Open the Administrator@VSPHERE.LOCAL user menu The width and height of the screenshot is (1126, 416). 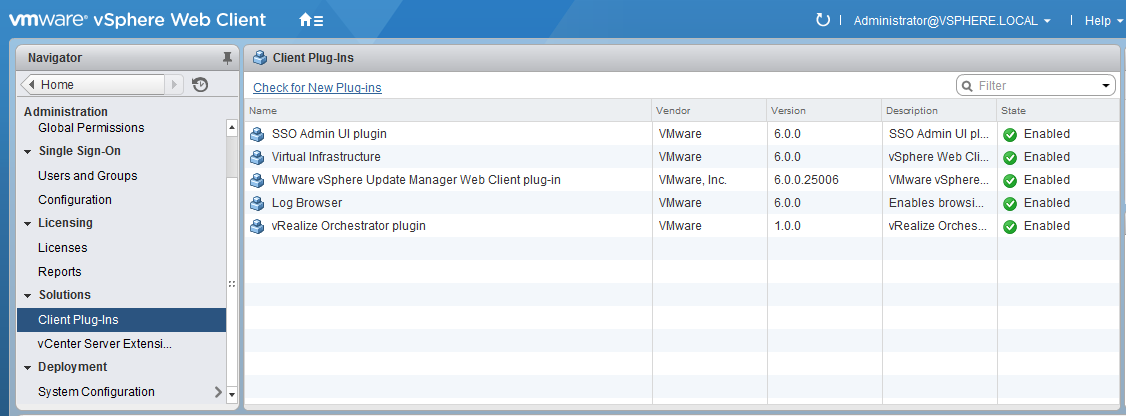[x=951, y=20]
